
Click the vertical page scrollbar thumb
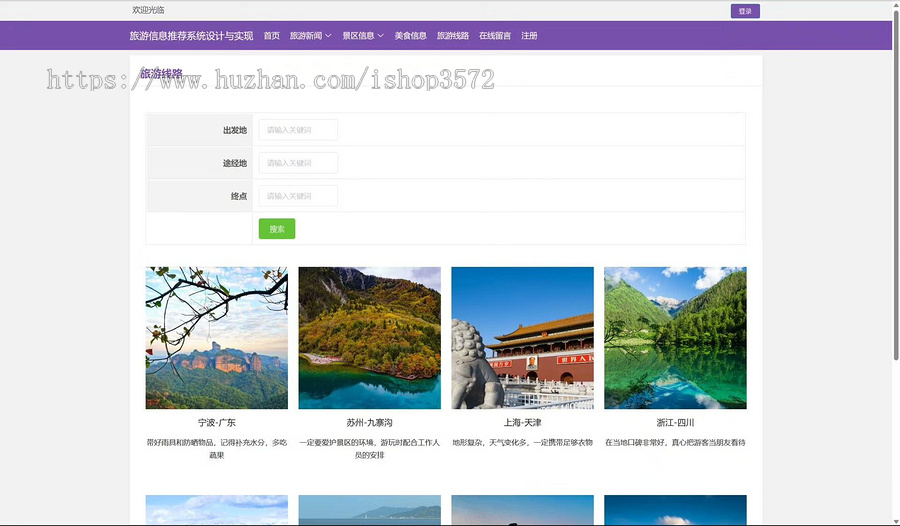[x=896, y=184]
